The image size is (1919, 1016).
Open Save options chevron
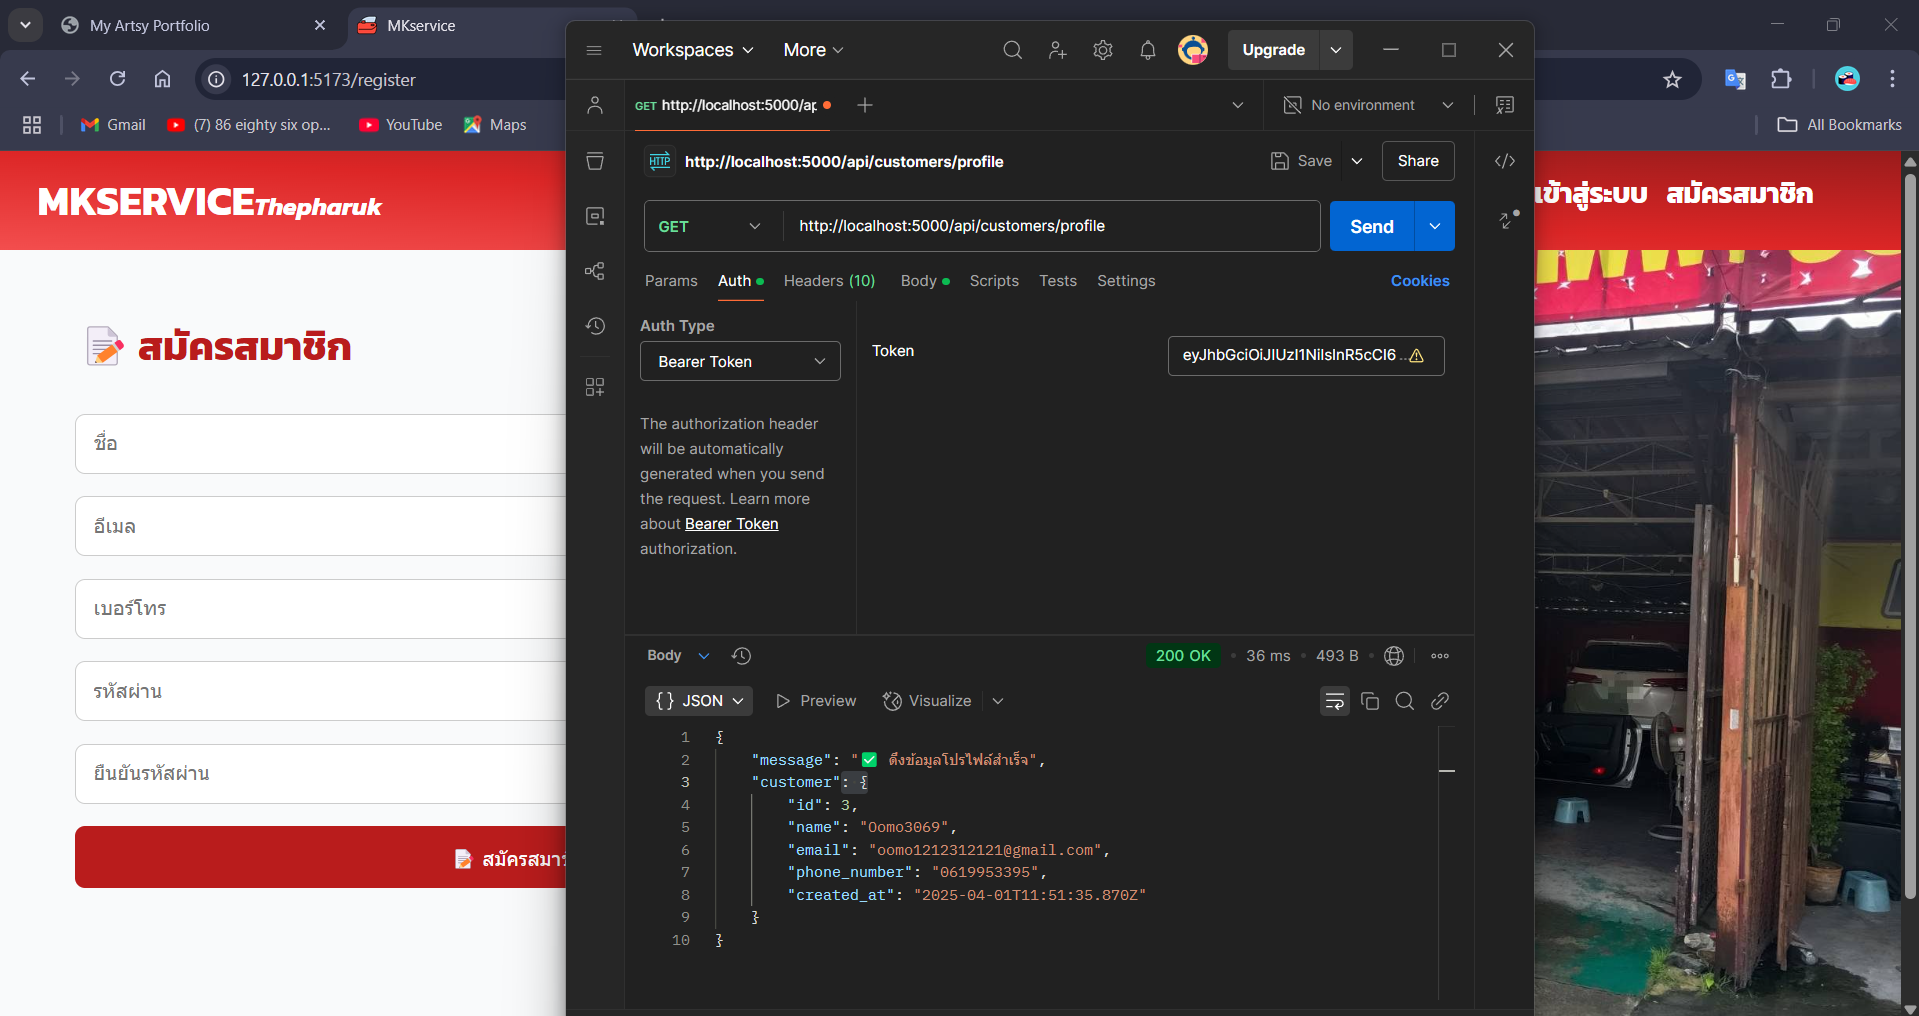(1357, 161)
